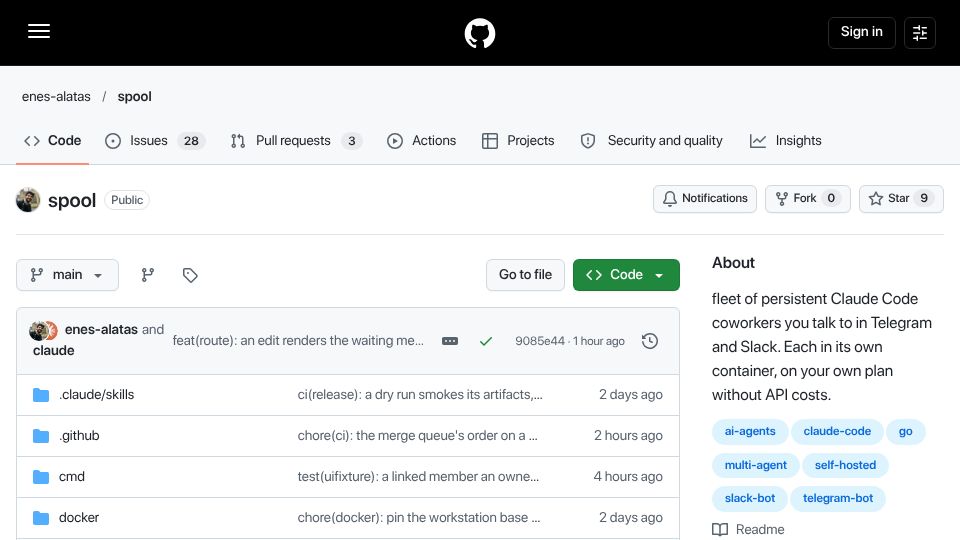The width and height of the screenshot is (960, 540).
Task: Open the Readme link
Action: (x=748, y=530)
